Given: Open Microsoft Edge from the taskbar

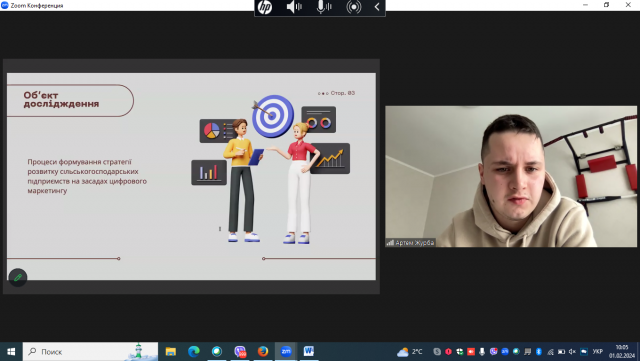Looking at the screenshot, I should (194, 351).
